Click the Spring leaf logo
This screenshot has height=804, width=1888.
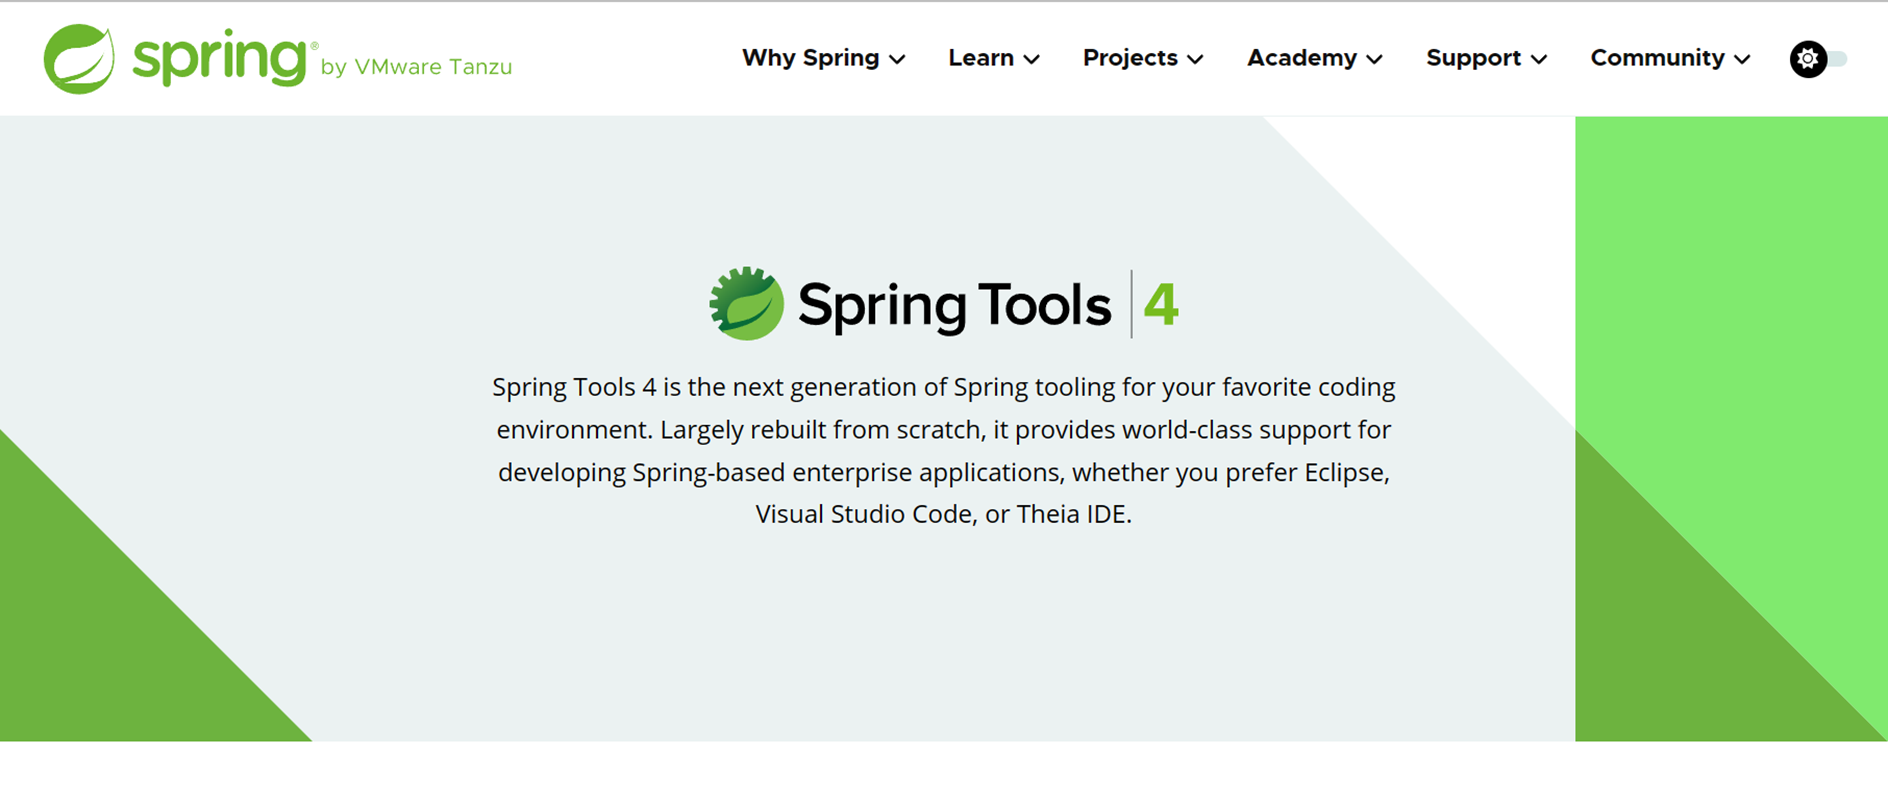click(78, 57)
